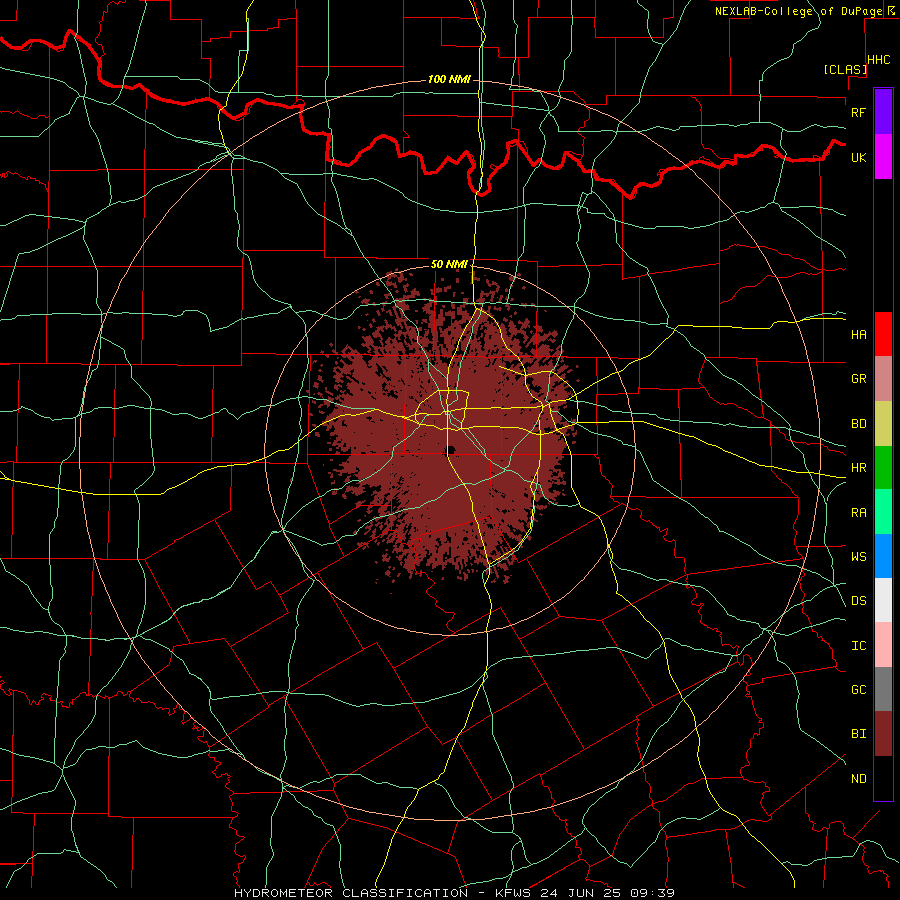Click the WS blue legend swatch
The image size is (900, 900).
click(x=883, y=556)
